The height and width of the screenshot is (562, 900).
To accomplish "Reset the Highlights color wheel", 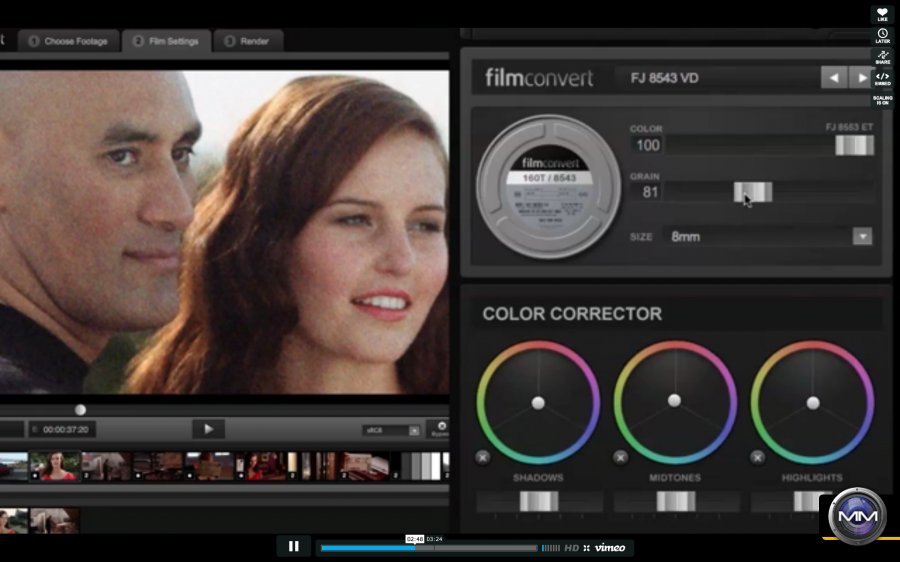I will click(x=757, y=457).
